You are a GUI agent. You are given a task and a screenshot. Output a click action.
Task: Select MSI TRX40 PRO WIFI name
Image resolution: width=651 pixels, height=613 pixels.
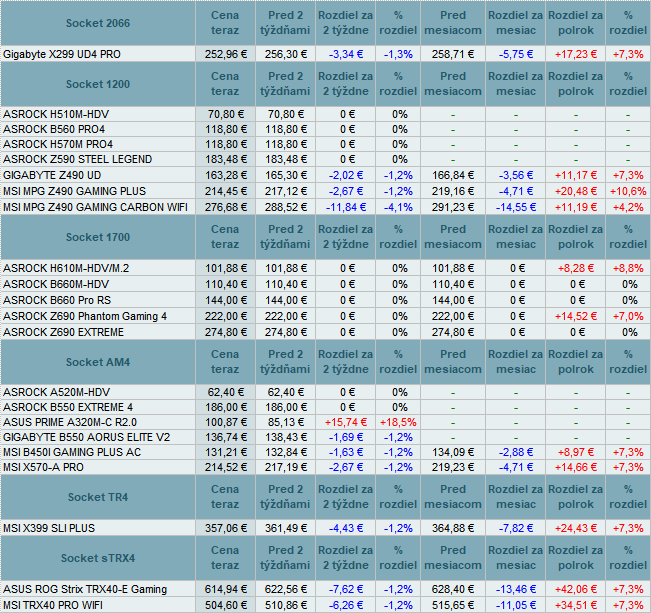53,605
